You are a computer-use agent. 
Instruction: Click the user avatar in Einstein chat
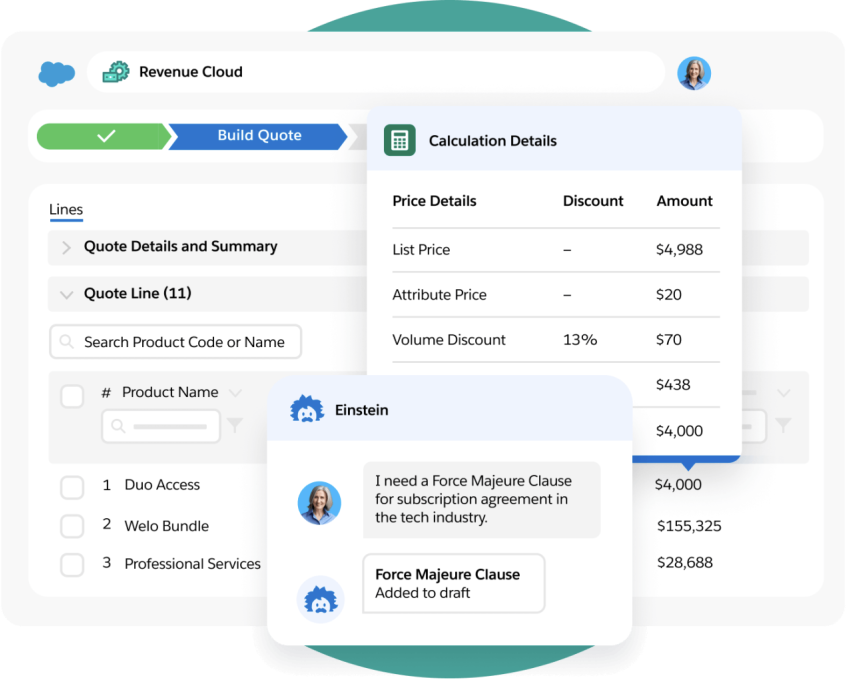319,503
